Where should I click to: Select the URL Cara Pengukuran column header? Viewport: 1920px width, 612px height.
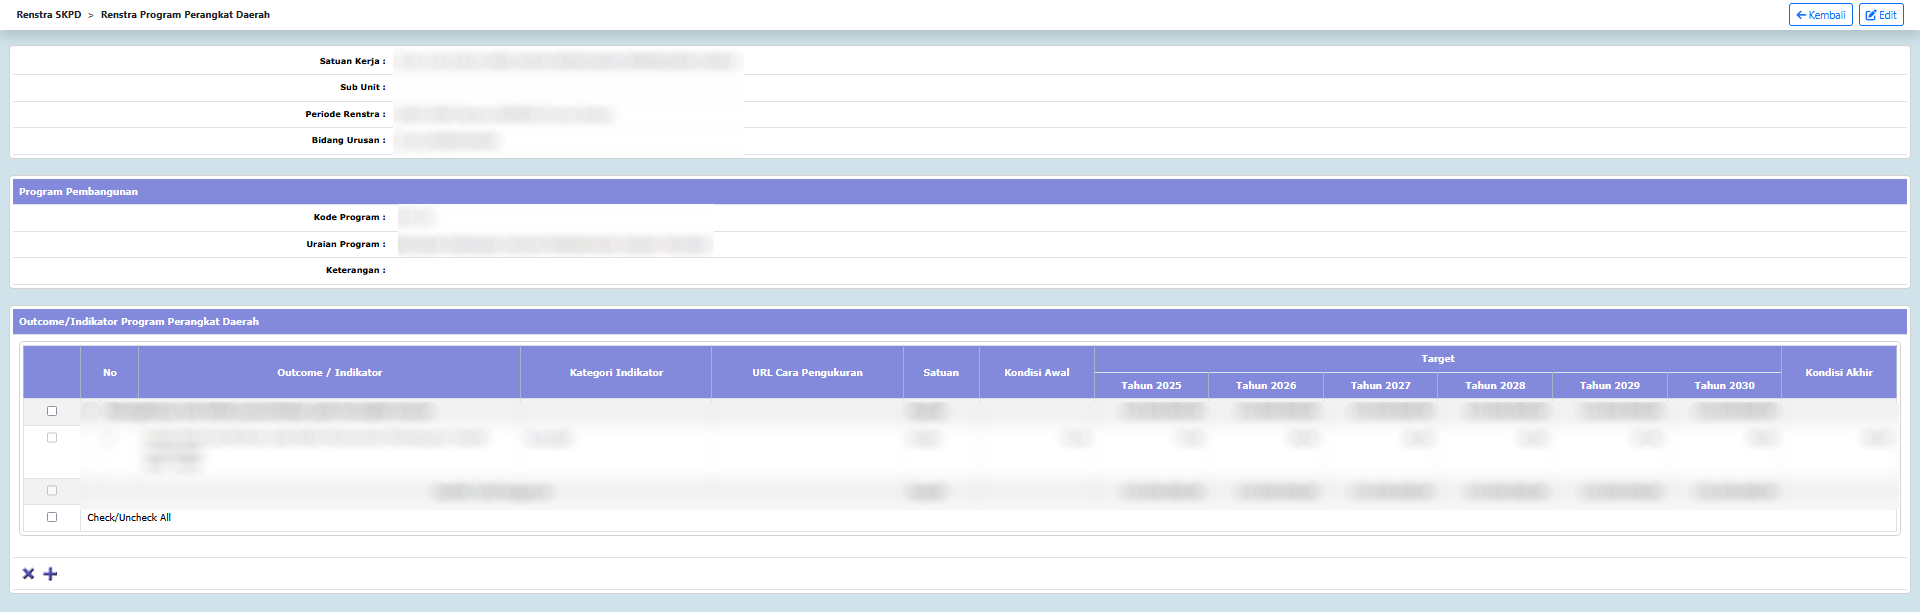pos(807,373)
